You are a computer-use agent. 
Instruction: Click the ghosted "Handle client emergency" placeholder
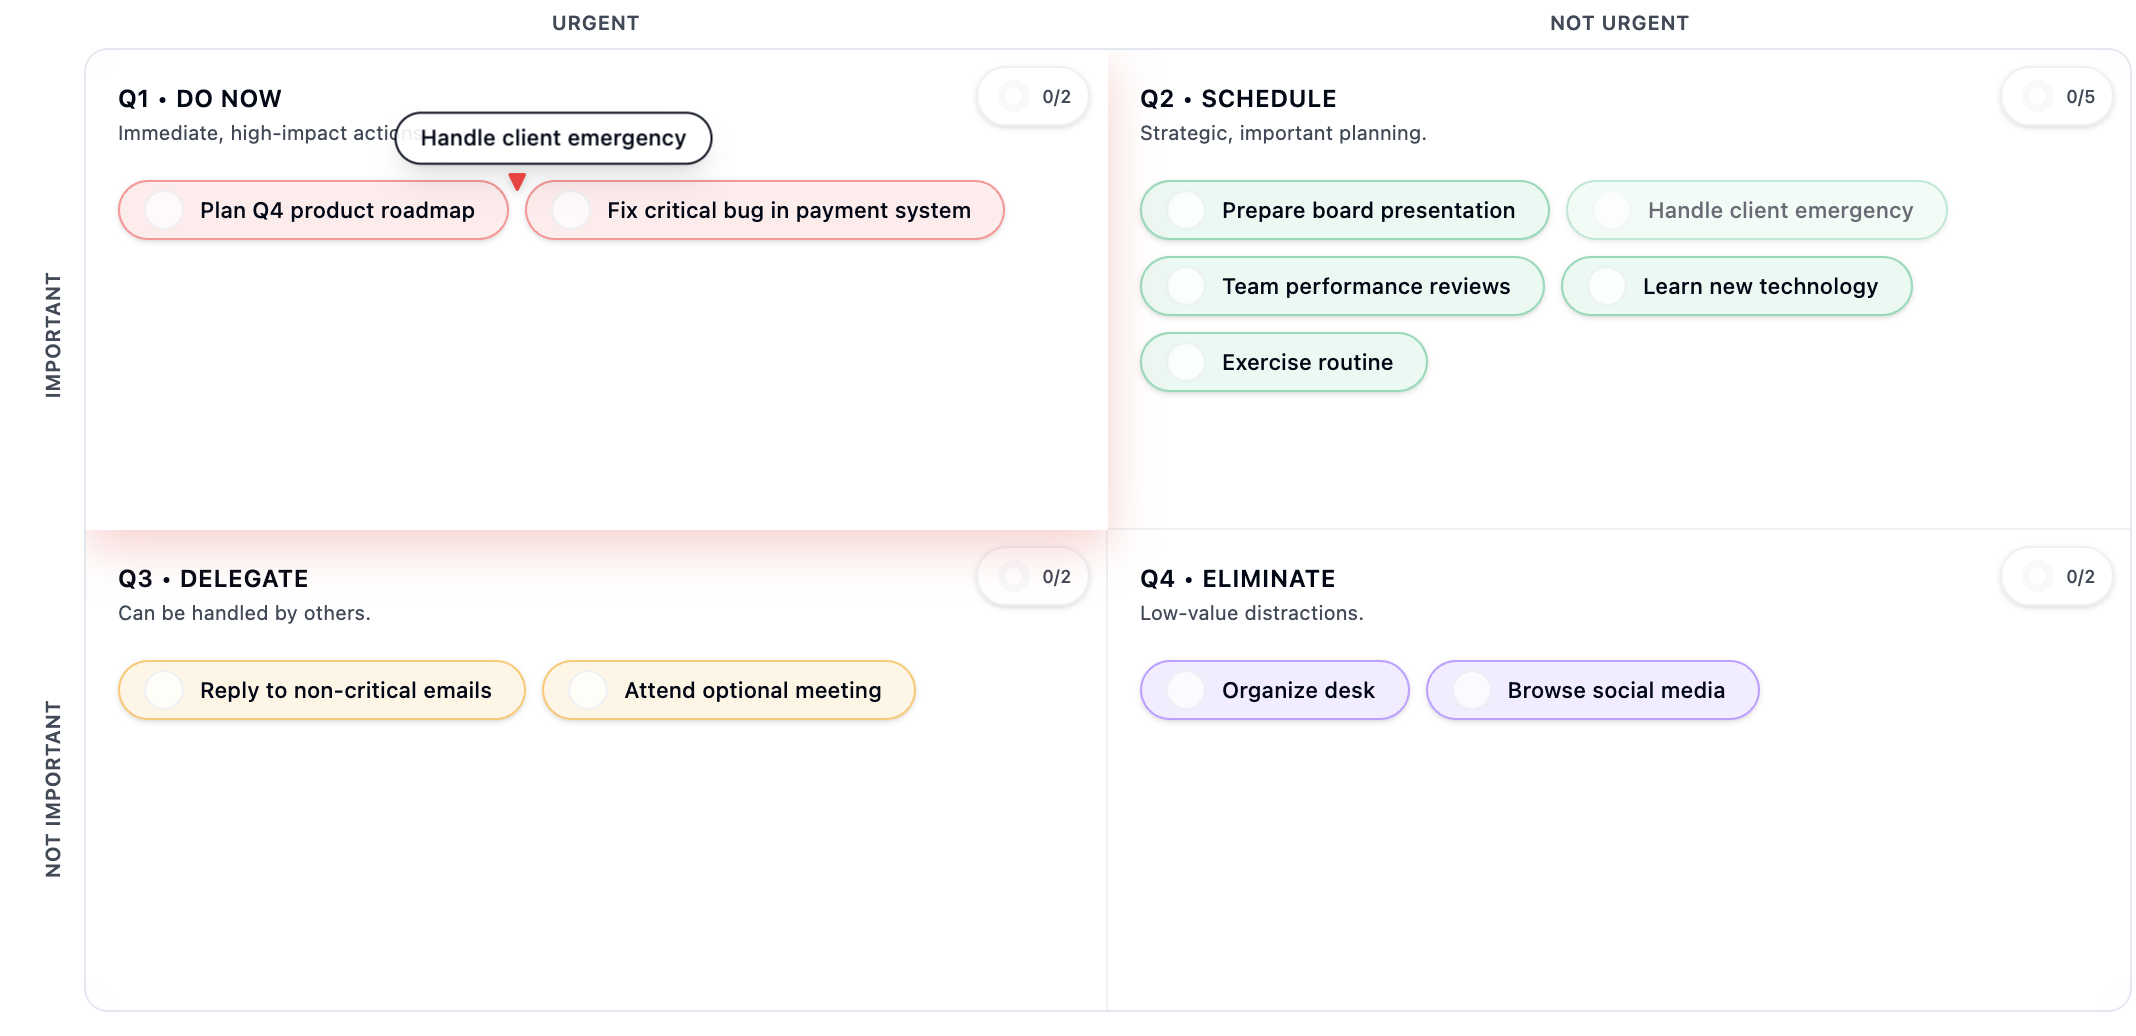pyautogui.click(x=1757, y=210)
